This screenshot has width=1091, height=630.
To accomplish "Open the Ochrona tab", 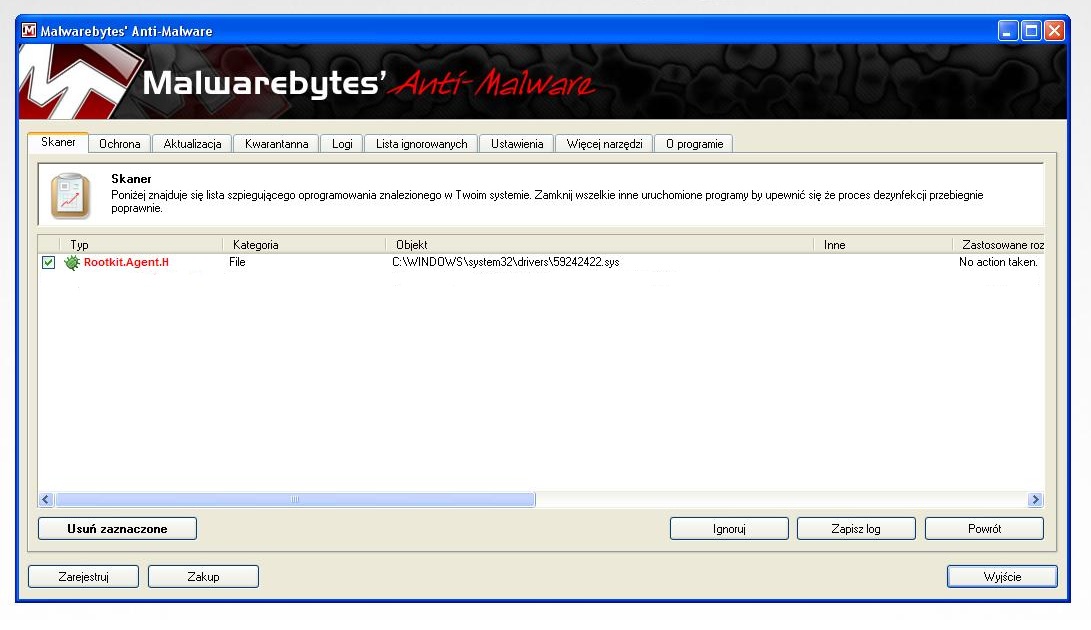I will coord(120,143).
